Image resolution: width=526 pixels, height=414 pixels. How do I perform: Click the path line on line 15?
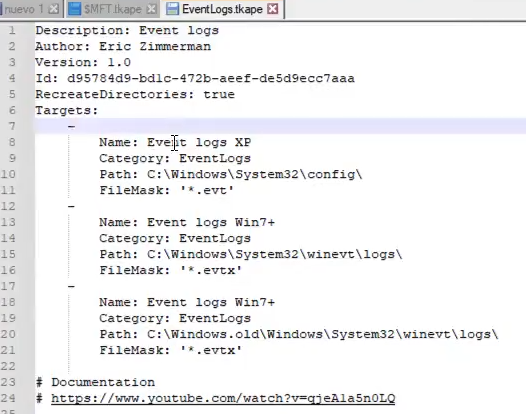(x=251, y=254)
